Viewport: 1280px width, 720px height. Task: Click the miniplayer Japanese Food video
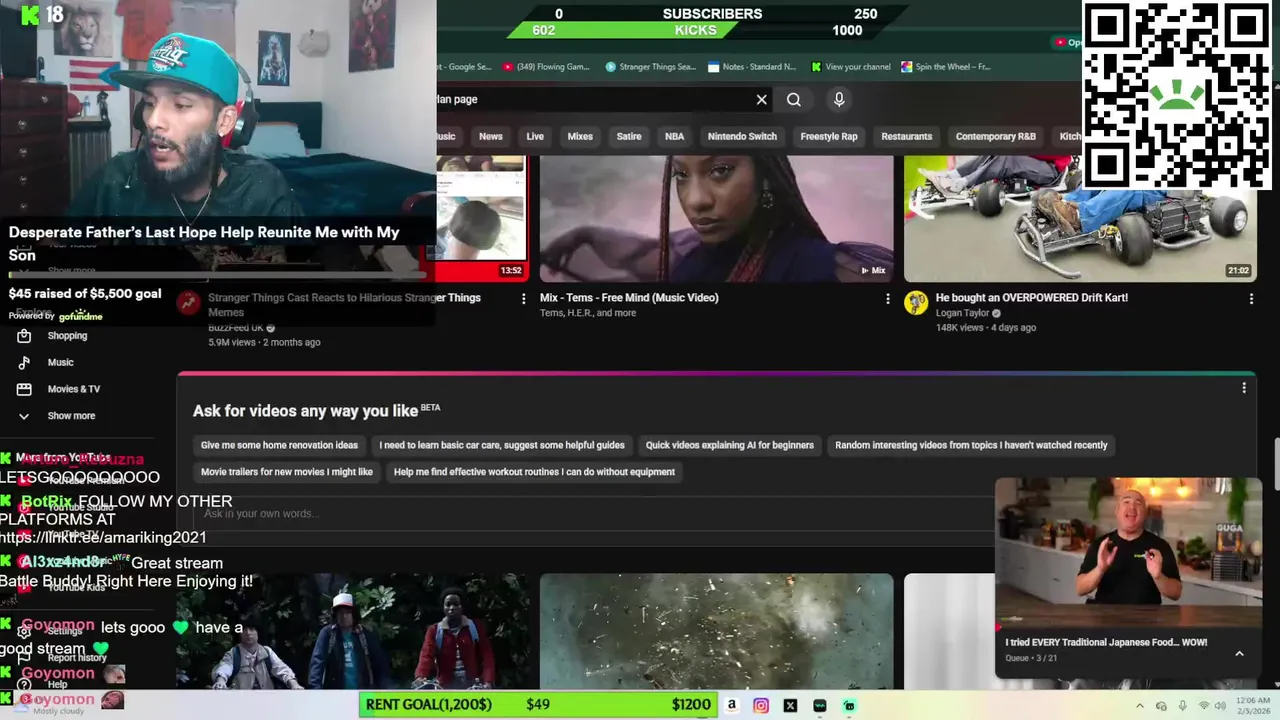[x=1128, y=552]
